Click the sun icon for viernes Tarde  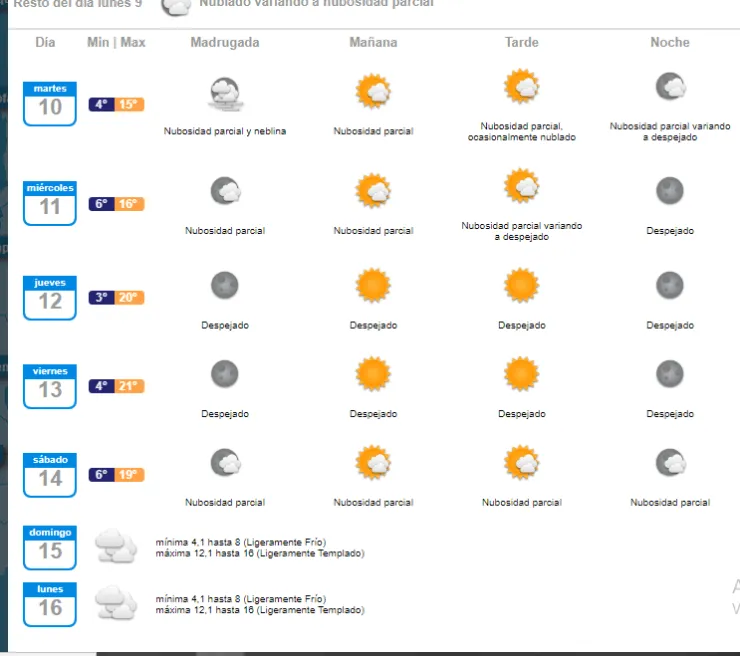pos(521,374)
